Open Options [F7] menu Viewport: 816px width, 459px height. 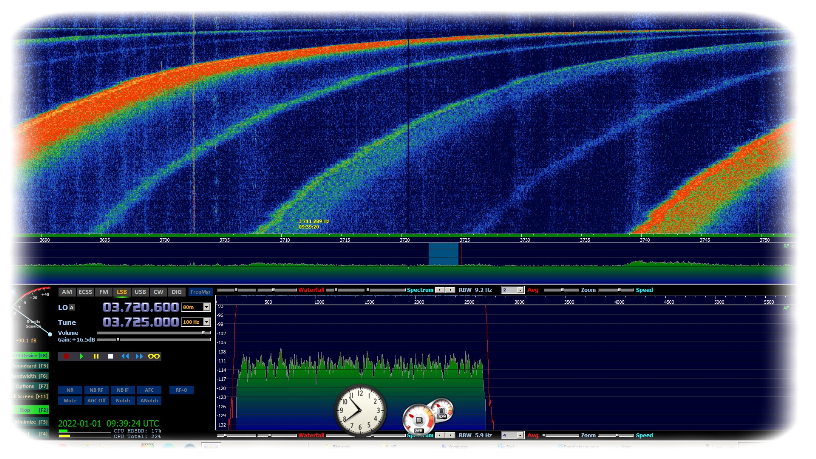(x=30, y=387)
